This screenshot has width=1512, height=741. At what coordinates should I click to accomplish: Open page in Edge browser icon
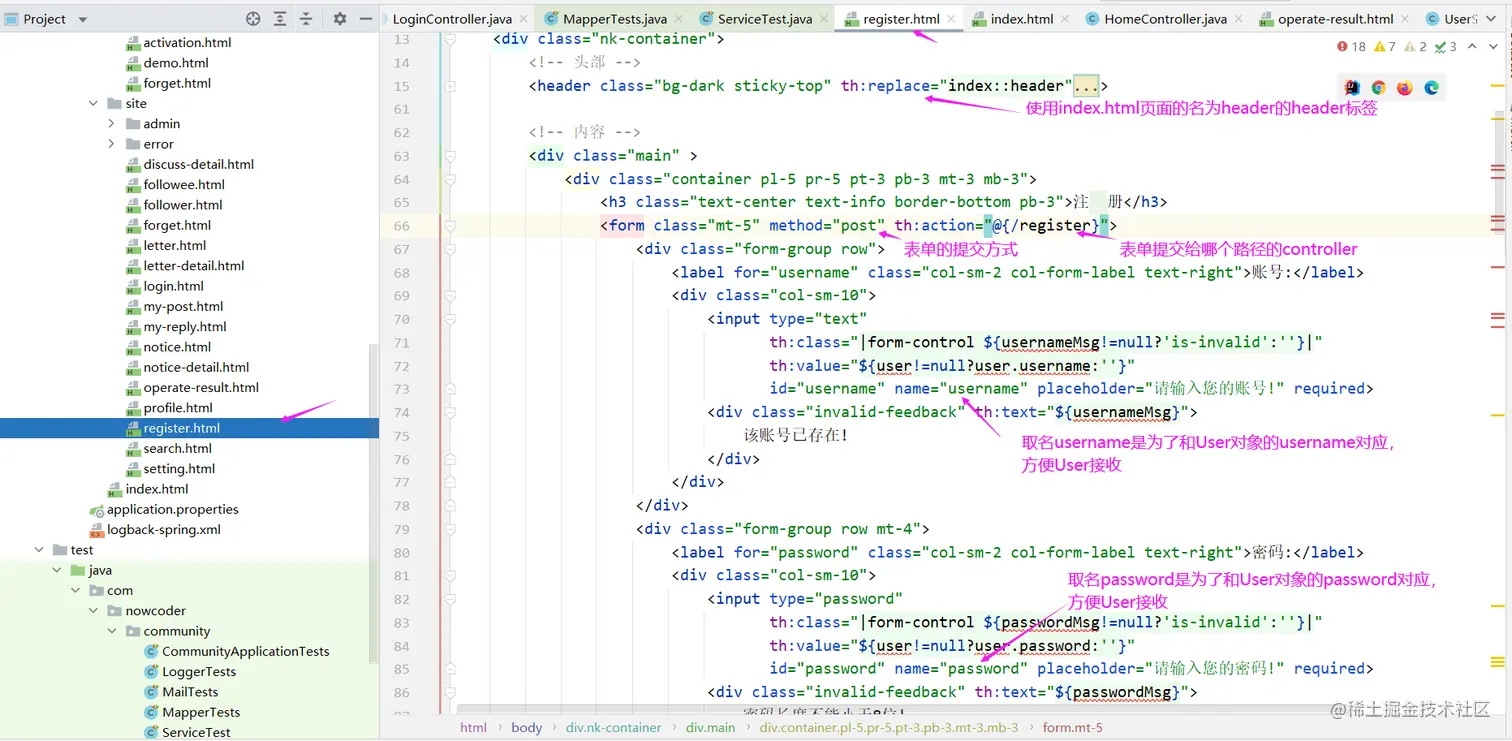coord(1431,88)
